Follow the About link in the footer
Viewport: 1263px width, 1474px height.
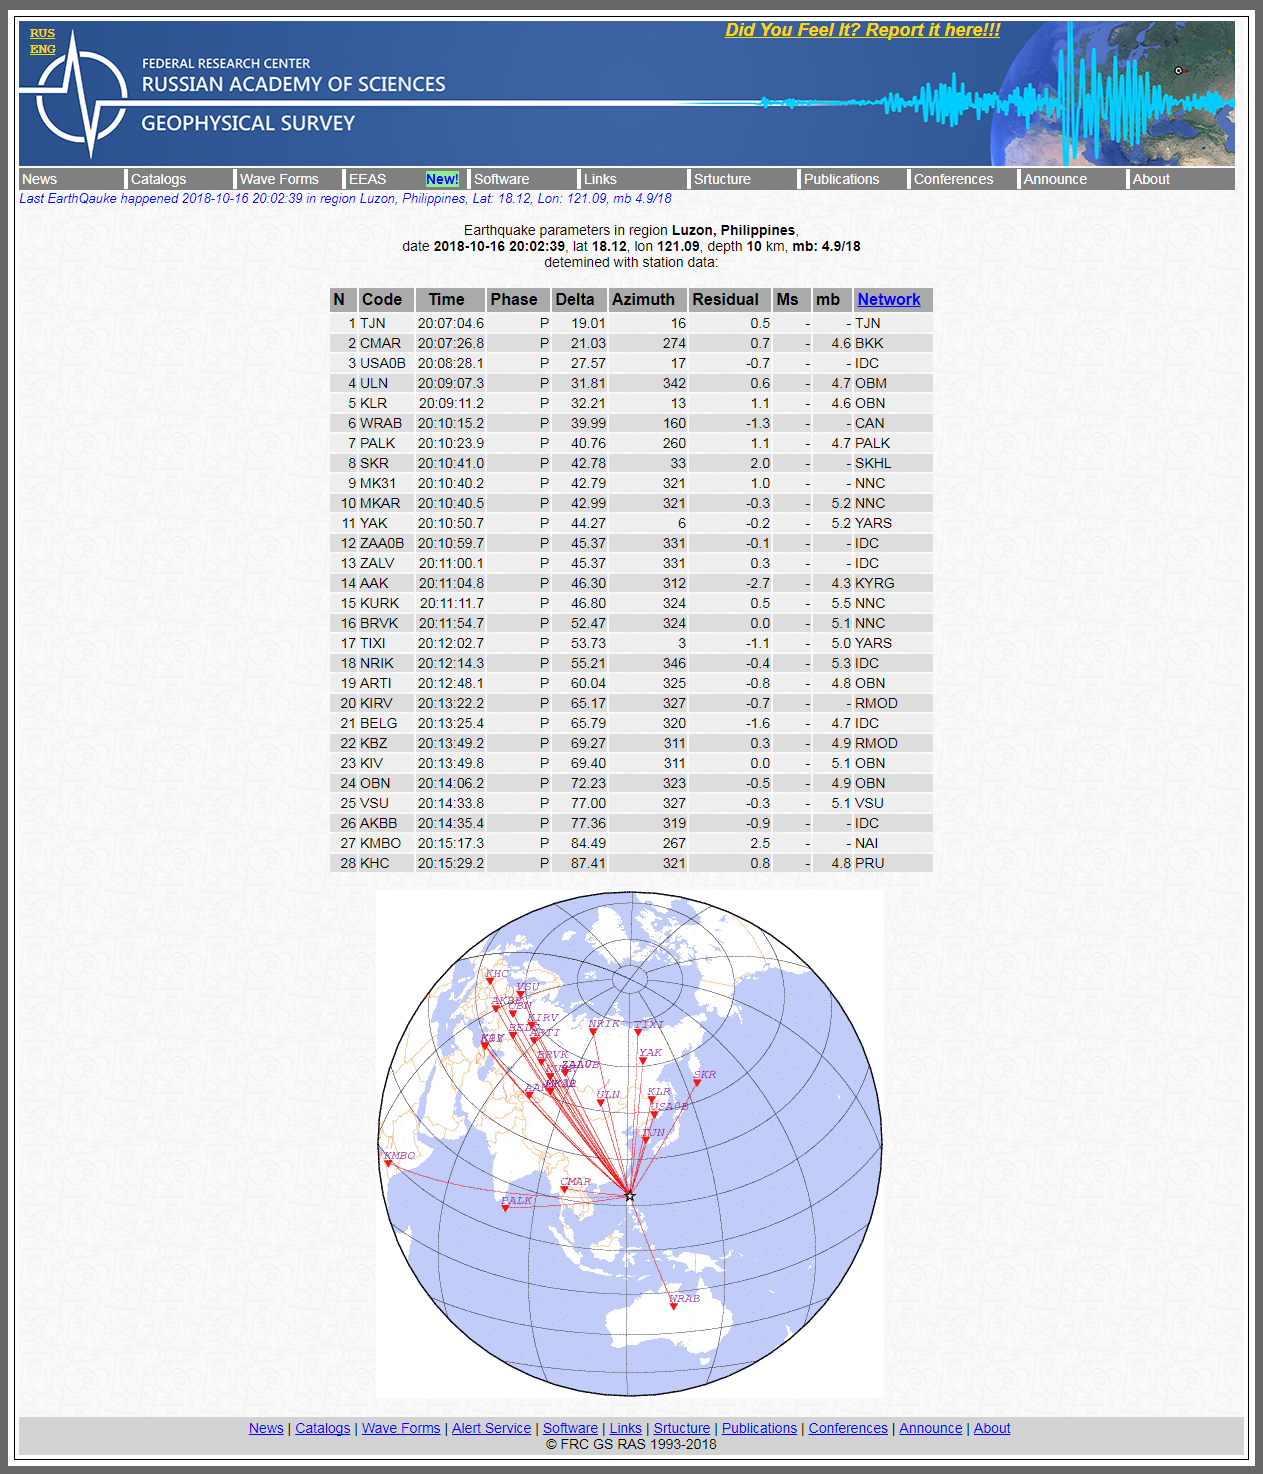click(992, 1428)
